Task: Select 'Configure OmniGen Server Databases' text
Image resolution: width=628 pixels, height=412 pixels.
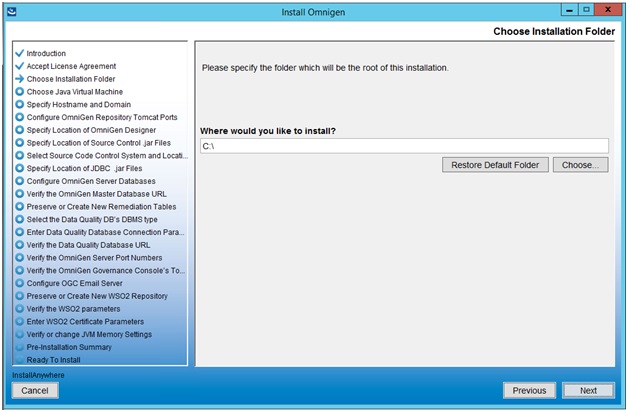Action: [91, 181]
